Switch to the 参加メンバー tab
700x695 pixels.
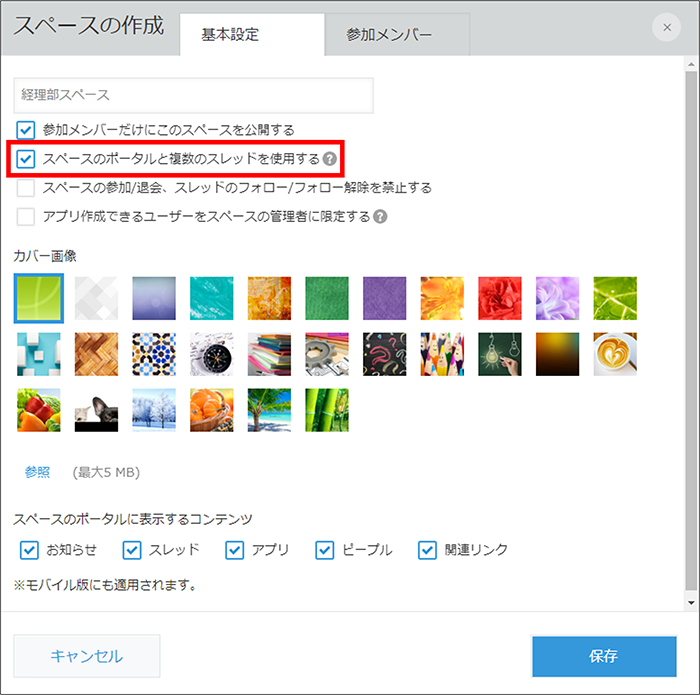tap(397, 34)
